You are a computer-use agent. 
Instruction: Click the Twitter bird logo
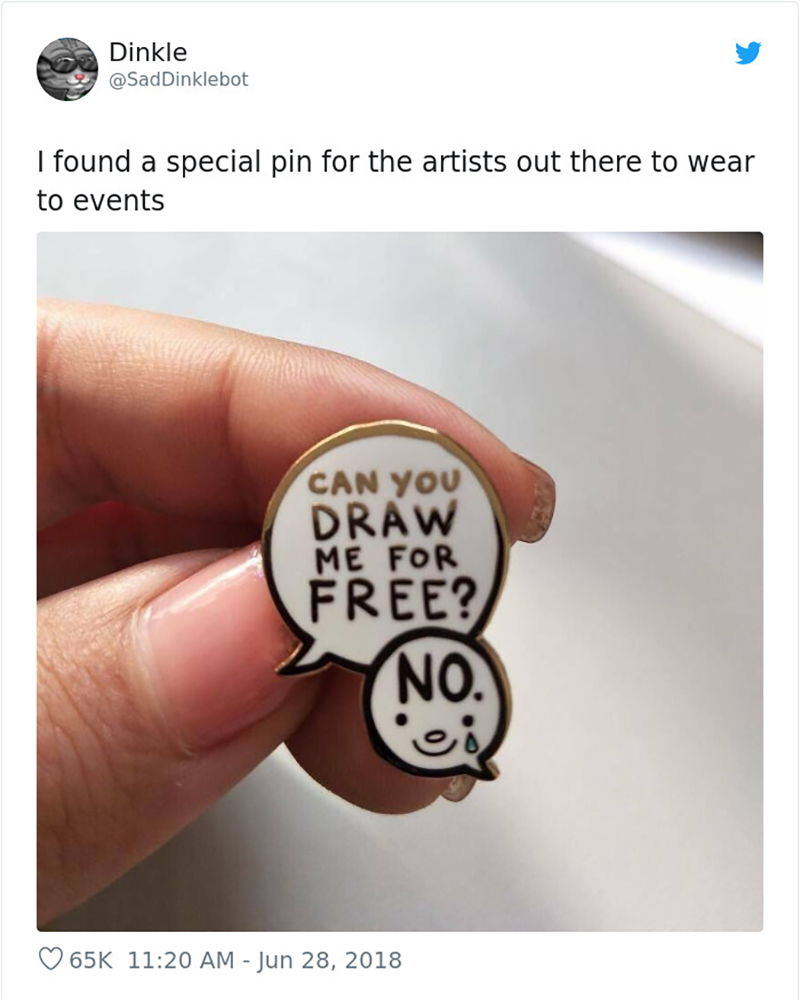[748, 53]
